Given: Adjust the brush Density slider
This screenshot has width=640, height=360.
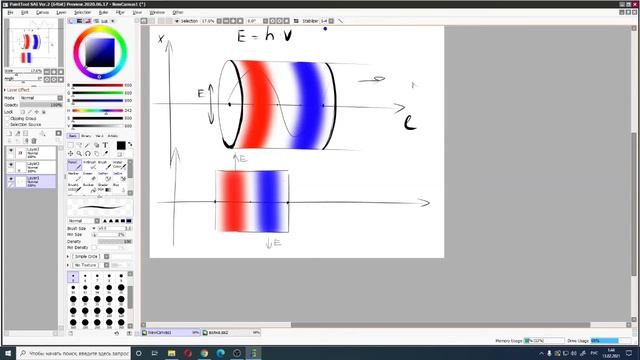Looking at the screenshot, I should (x=115, y=241).
